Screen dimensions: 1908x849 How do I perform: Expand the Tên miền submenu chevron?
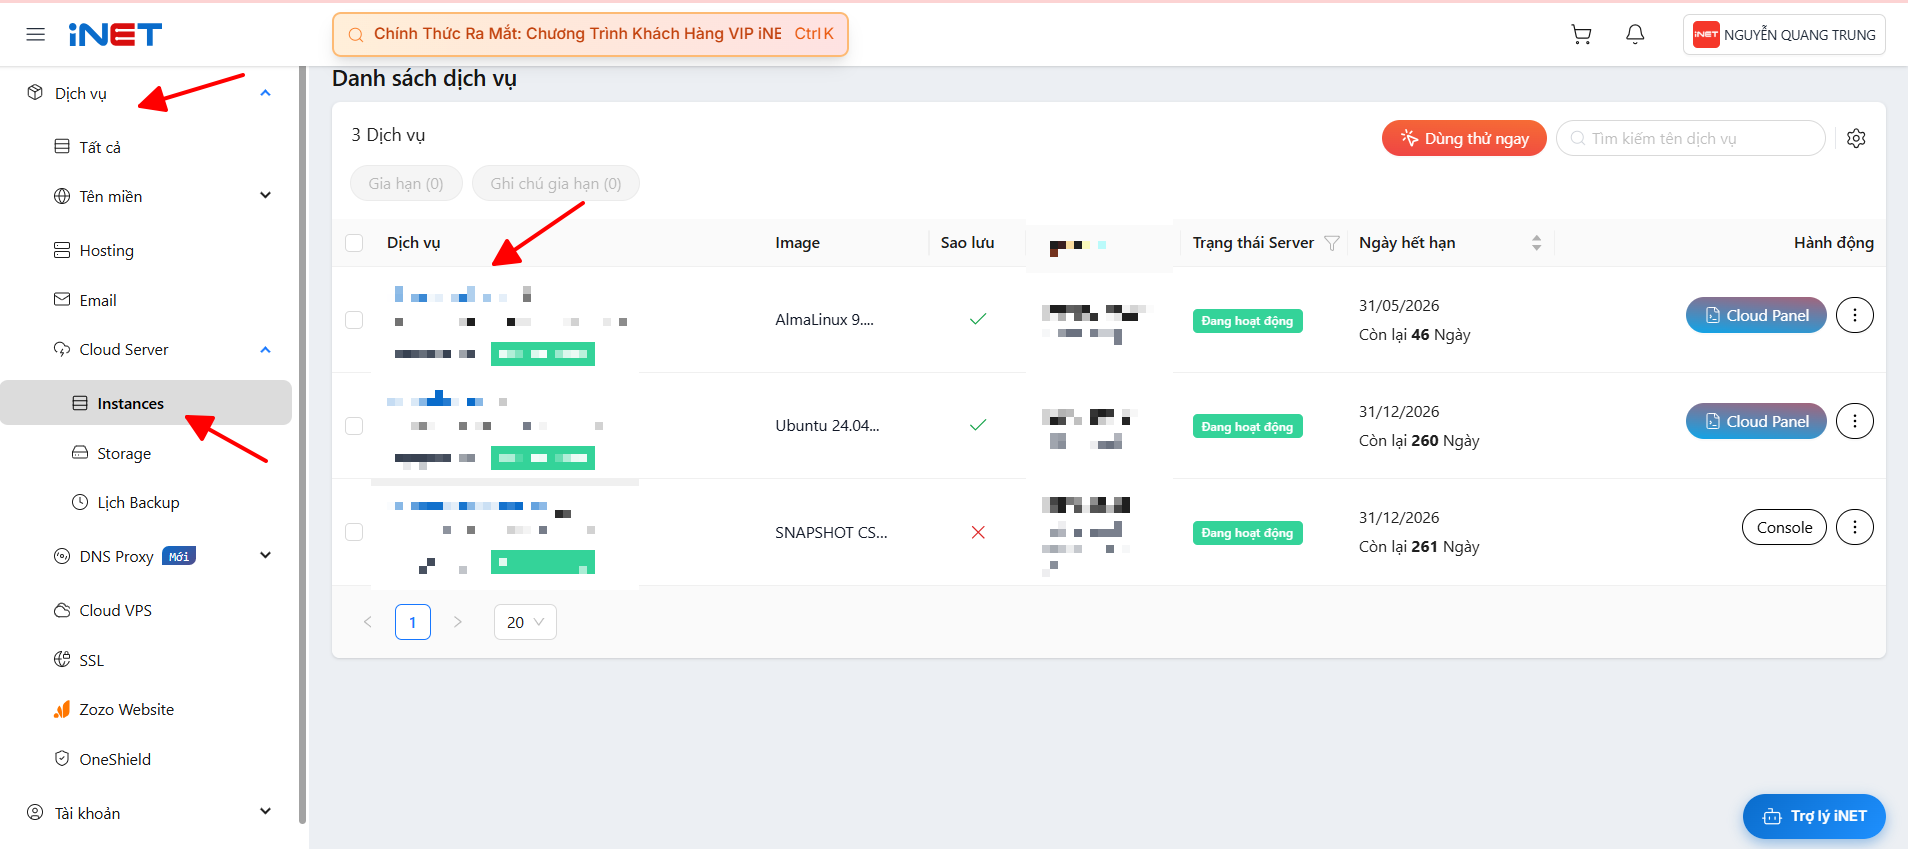click(265, 196)
